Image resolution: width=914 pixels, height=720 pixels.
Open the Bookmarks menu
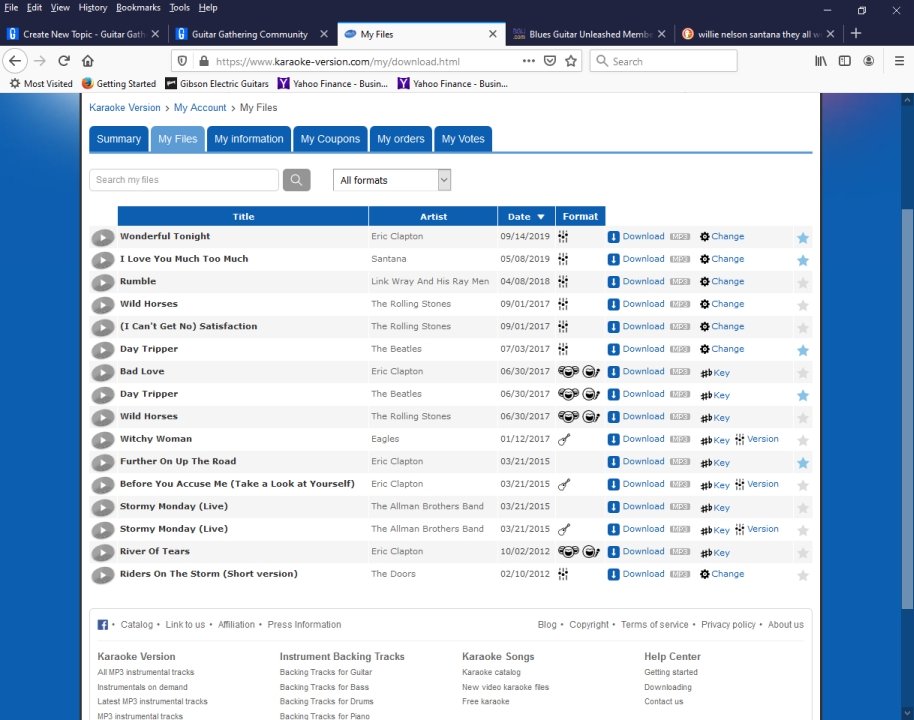coord(138,8)
